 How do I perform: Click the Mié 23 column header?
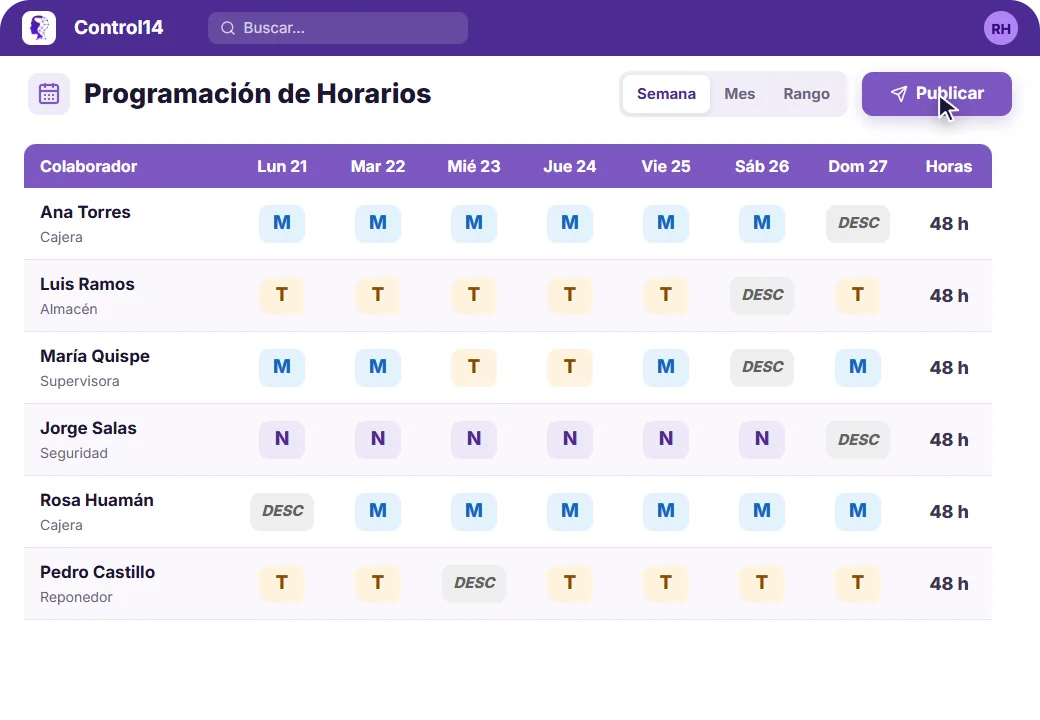pos(474,166)
